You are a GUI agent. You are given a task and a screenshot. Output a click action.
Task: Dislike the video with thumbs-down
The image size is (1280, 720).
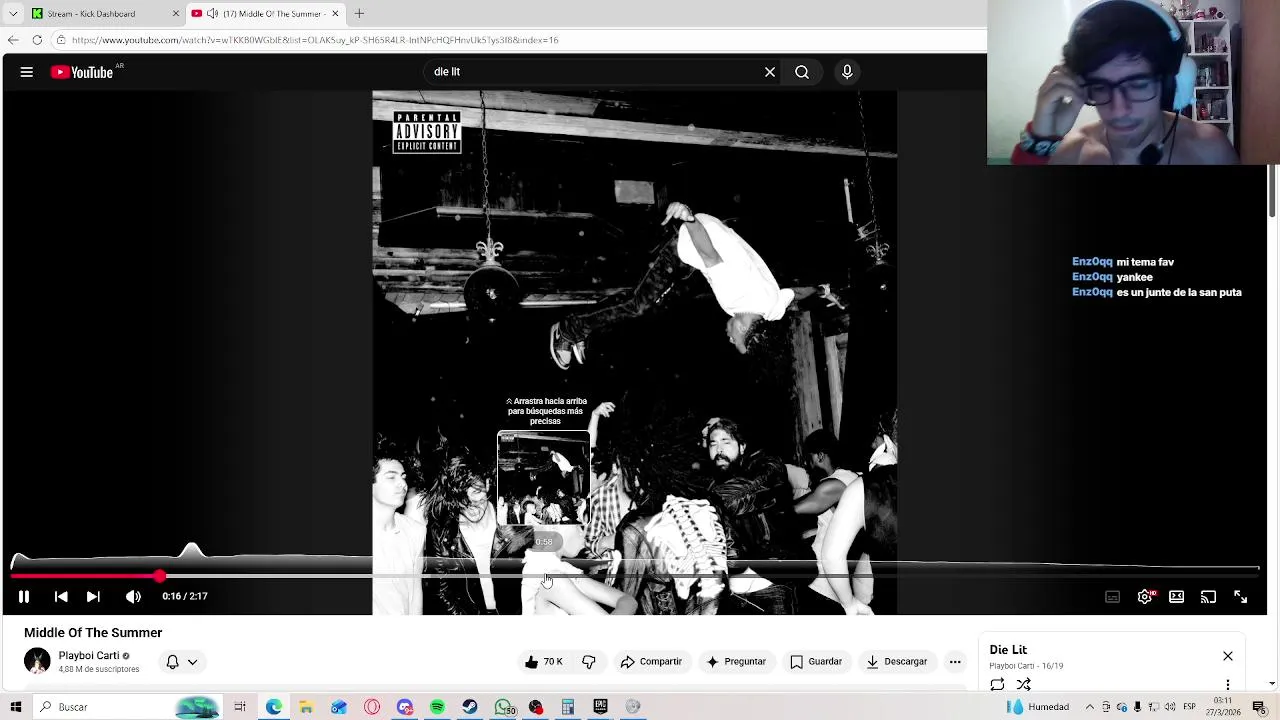(589, 662)
